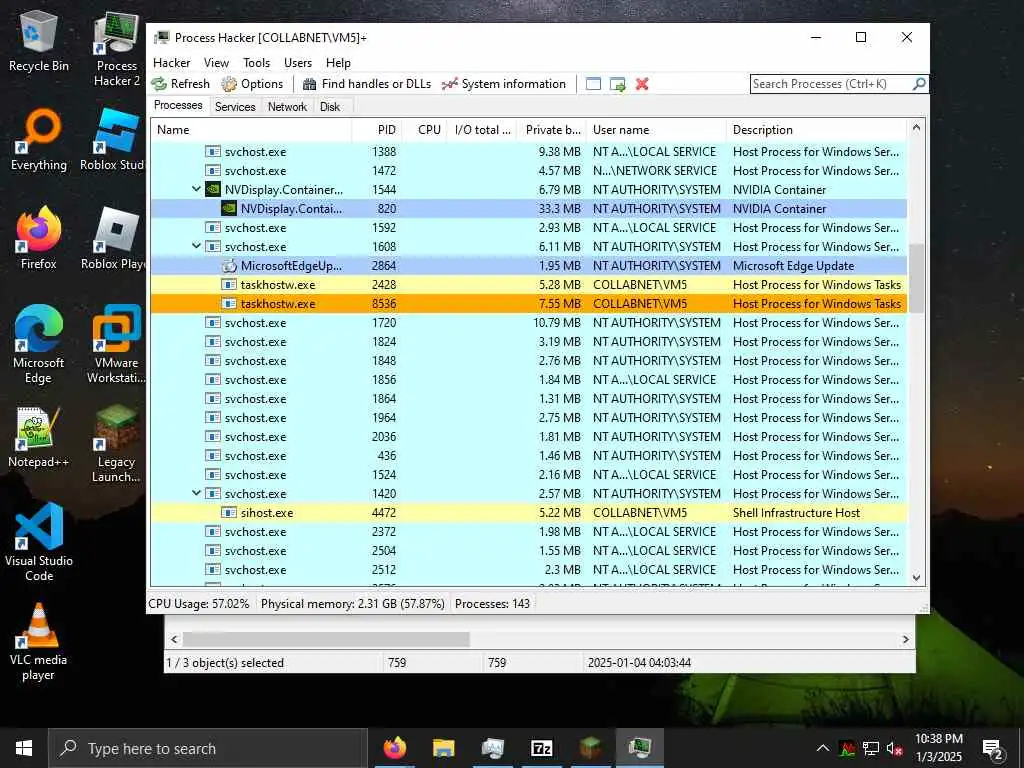Click the NVIDIA icon of process PID 820
The image size is (1024, 768).
coord(229,208)
